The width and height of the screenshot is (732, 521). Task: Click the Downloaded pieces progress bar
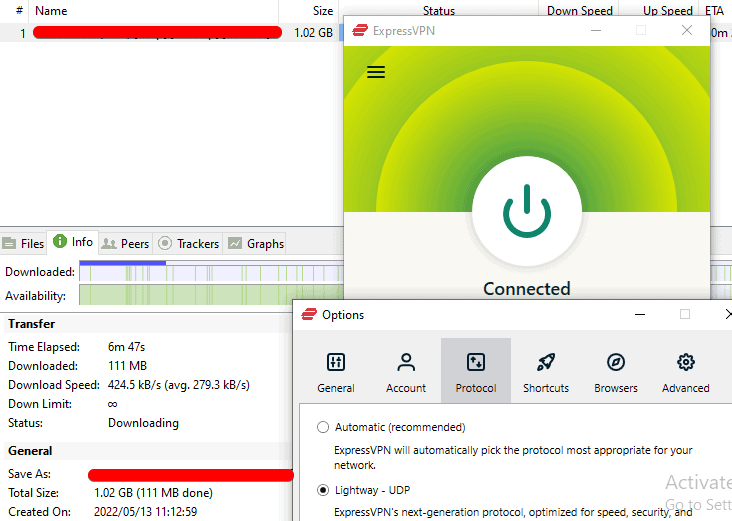[211, 272]
